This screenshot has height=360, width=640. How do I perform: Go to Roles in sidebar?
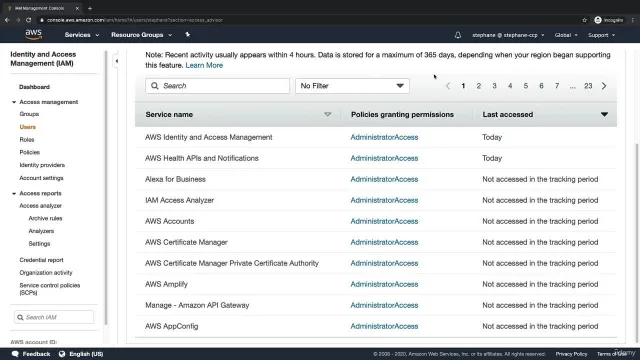(x=27, y=140)
